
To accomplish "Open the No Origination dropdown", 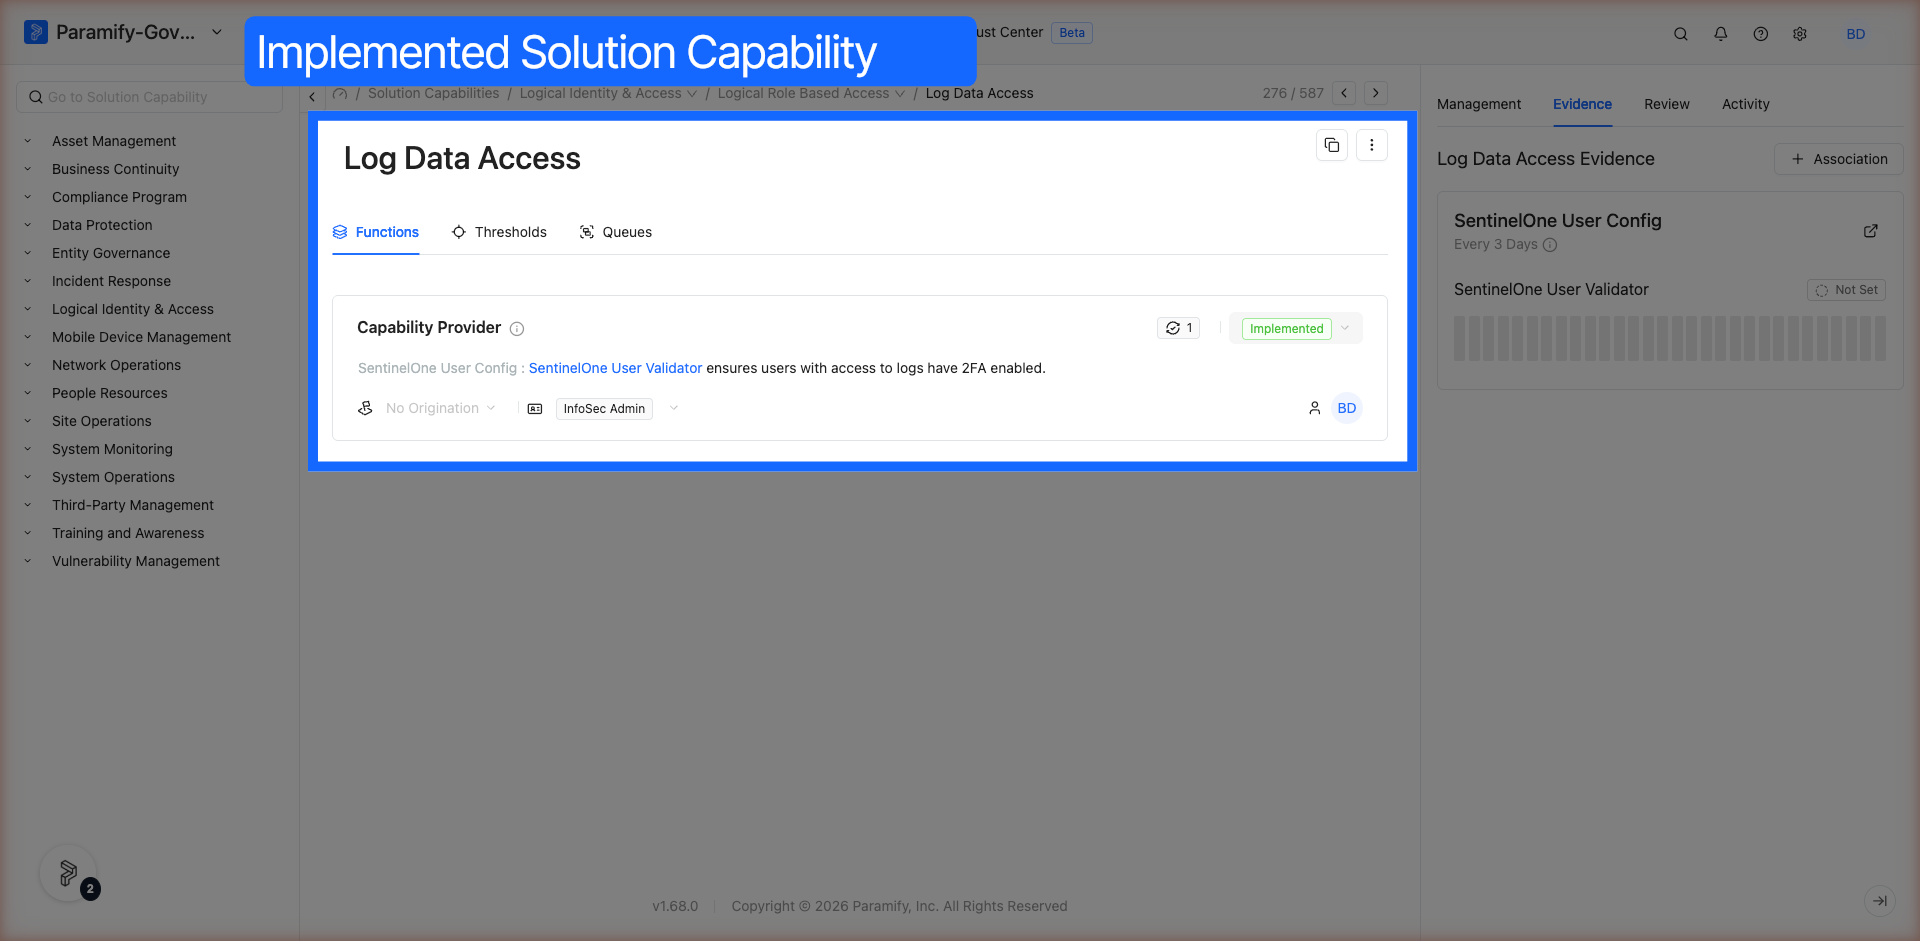I will pos(441,408).
